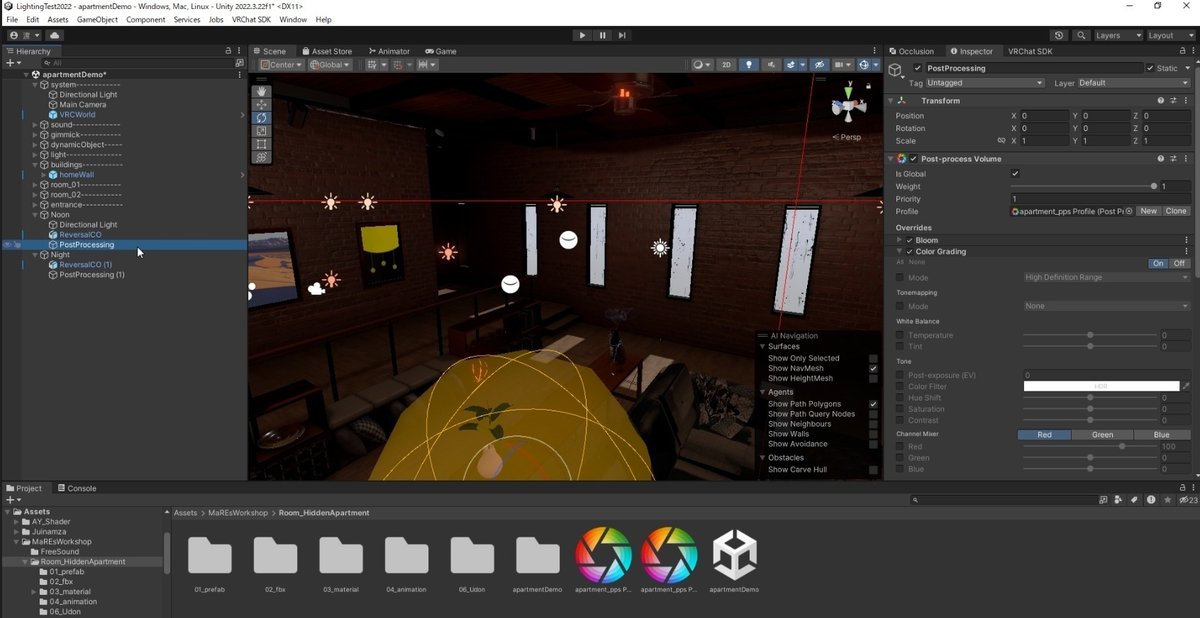The image size is (1200, 618).
Task: Select the Green channel mixer button
Action: tap(1102, 435)
